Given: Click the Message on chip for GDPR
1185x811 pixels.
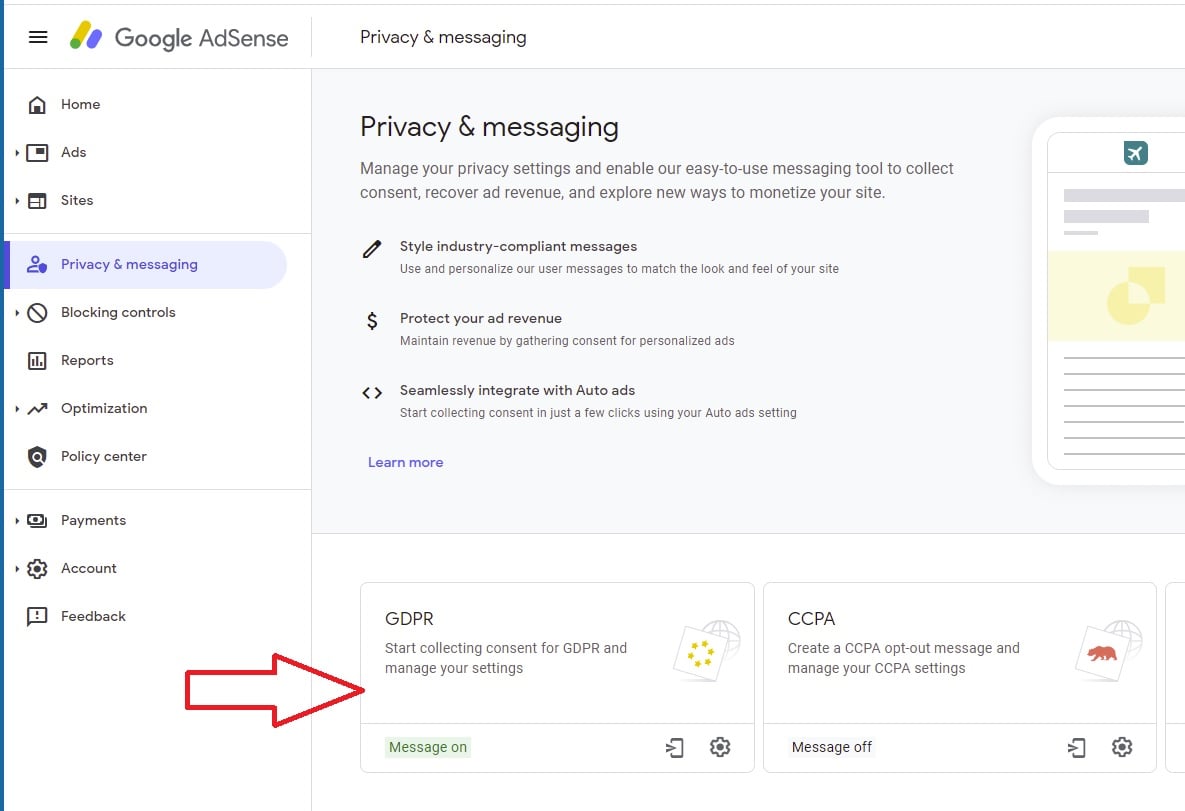Looking at the screenshot, I should point(428,747).
